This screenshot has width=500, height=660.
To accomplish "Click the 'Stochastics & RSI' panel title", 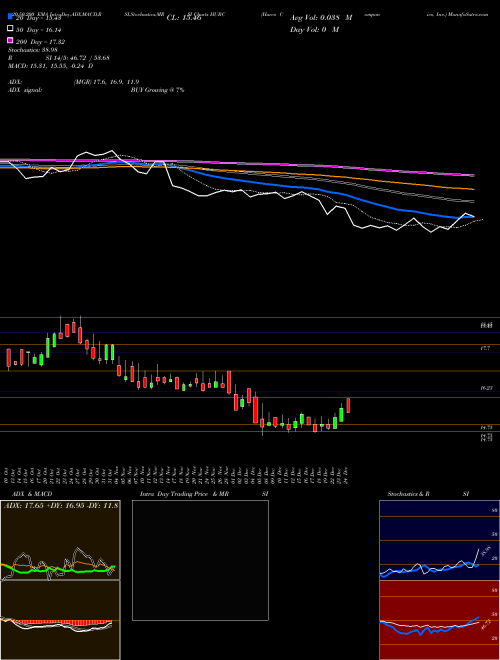I will coord(428,494).
